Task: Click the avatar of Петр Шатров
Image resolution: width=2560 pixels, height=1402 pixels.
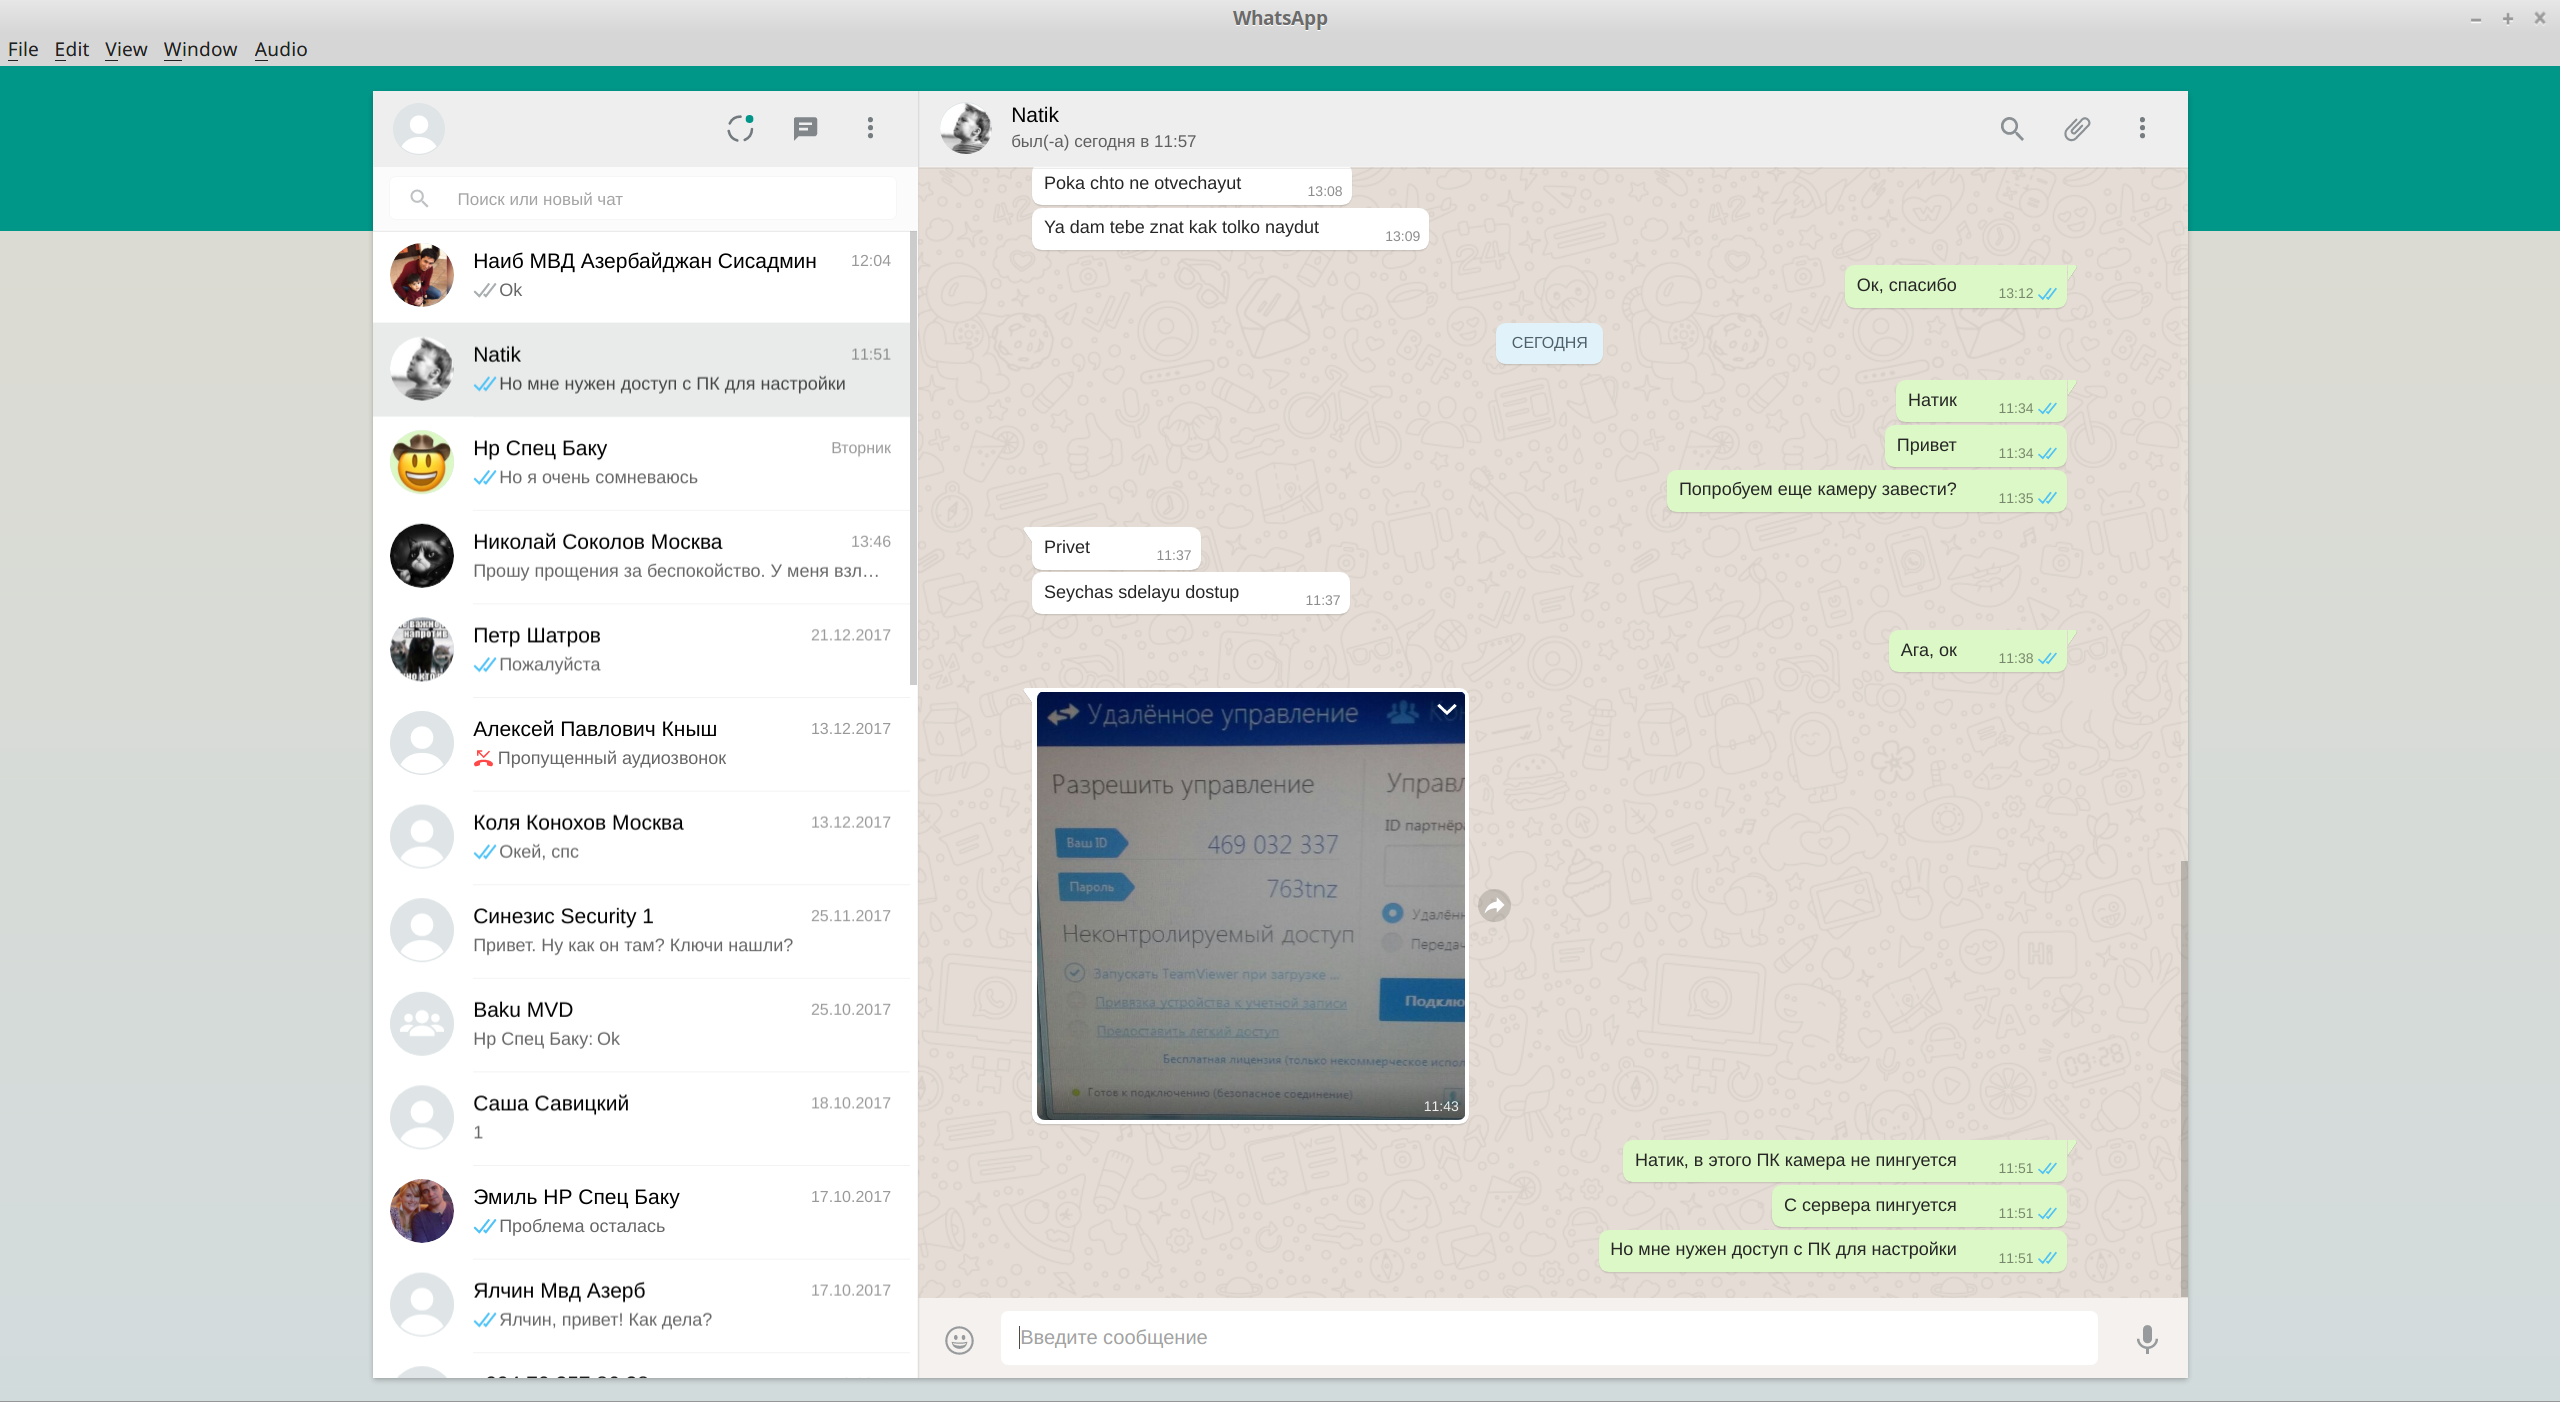Action: pos(422,649)
